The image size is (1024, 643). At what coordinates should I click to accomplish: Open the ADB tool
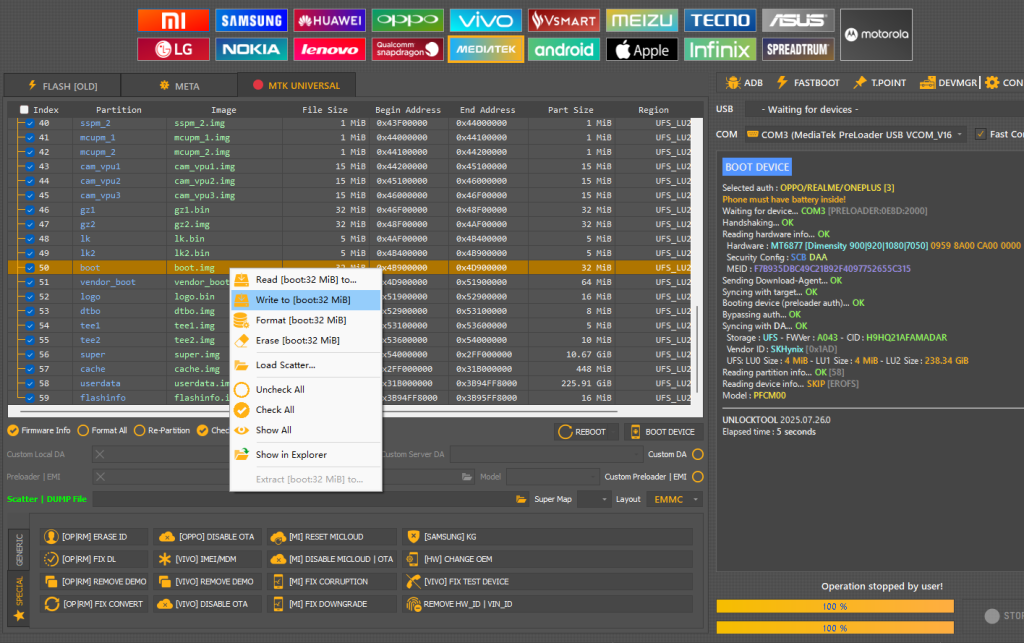(x=744, y=83)
